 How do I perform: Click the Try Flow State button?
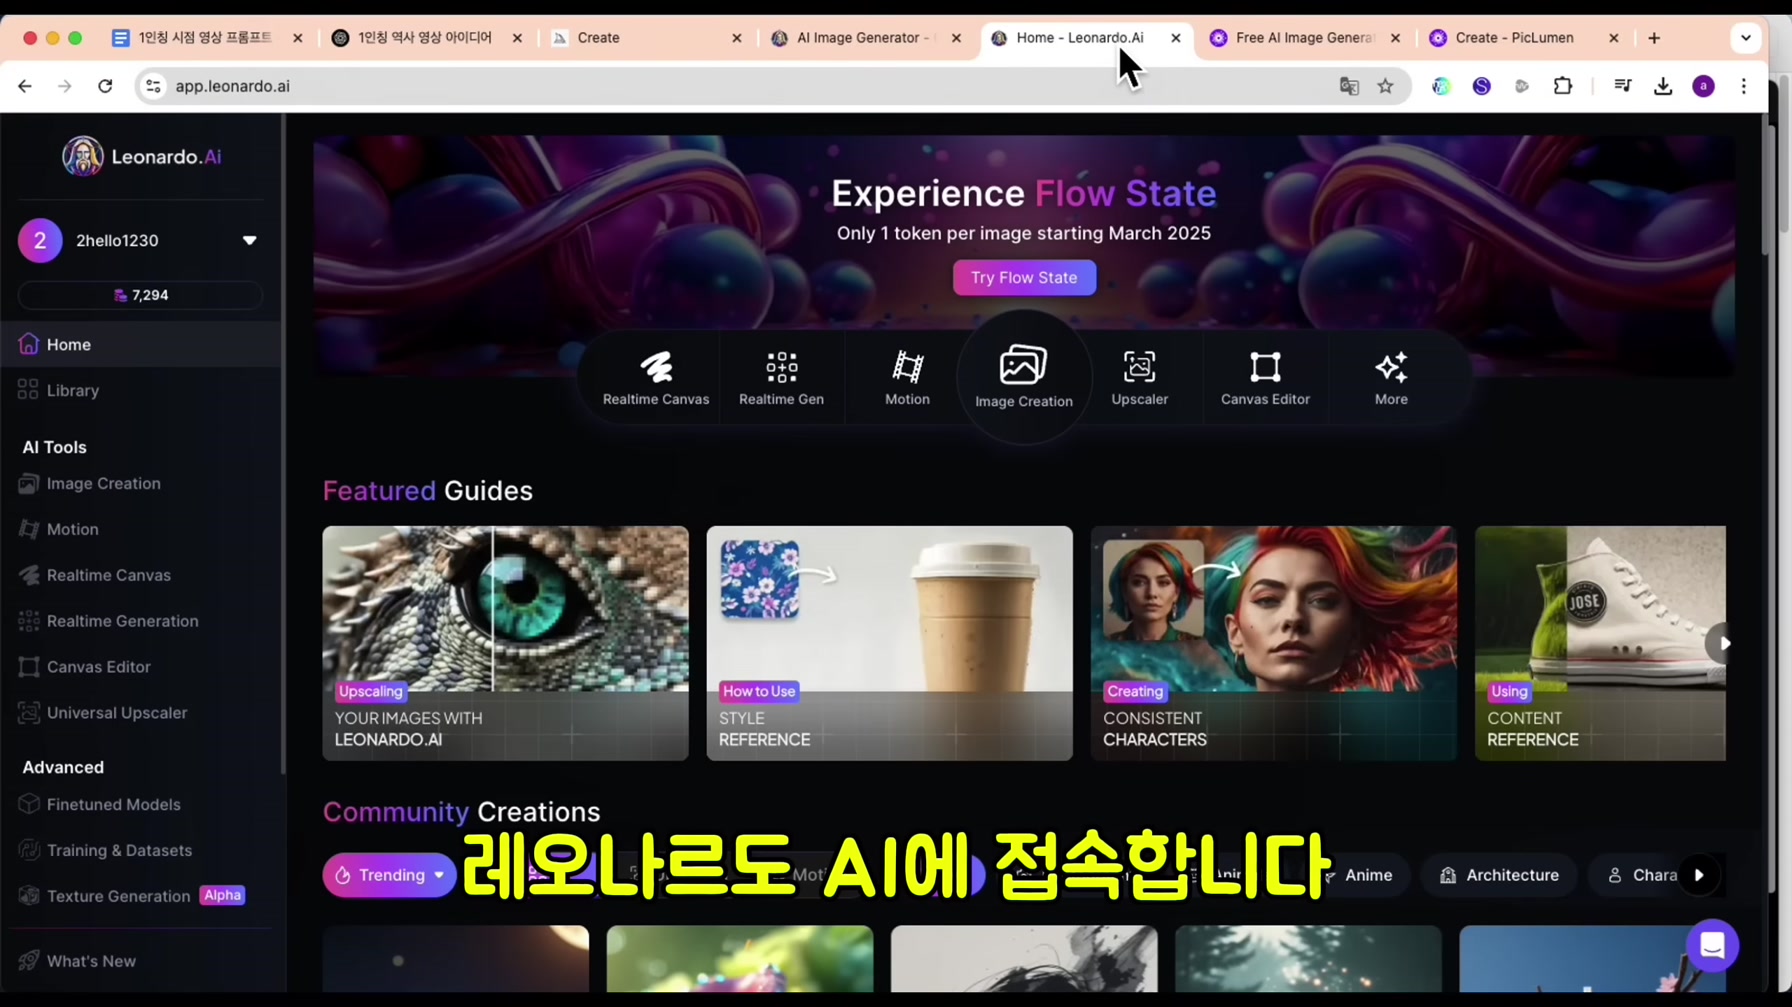pyautogui.click(x=1024, y=277)
